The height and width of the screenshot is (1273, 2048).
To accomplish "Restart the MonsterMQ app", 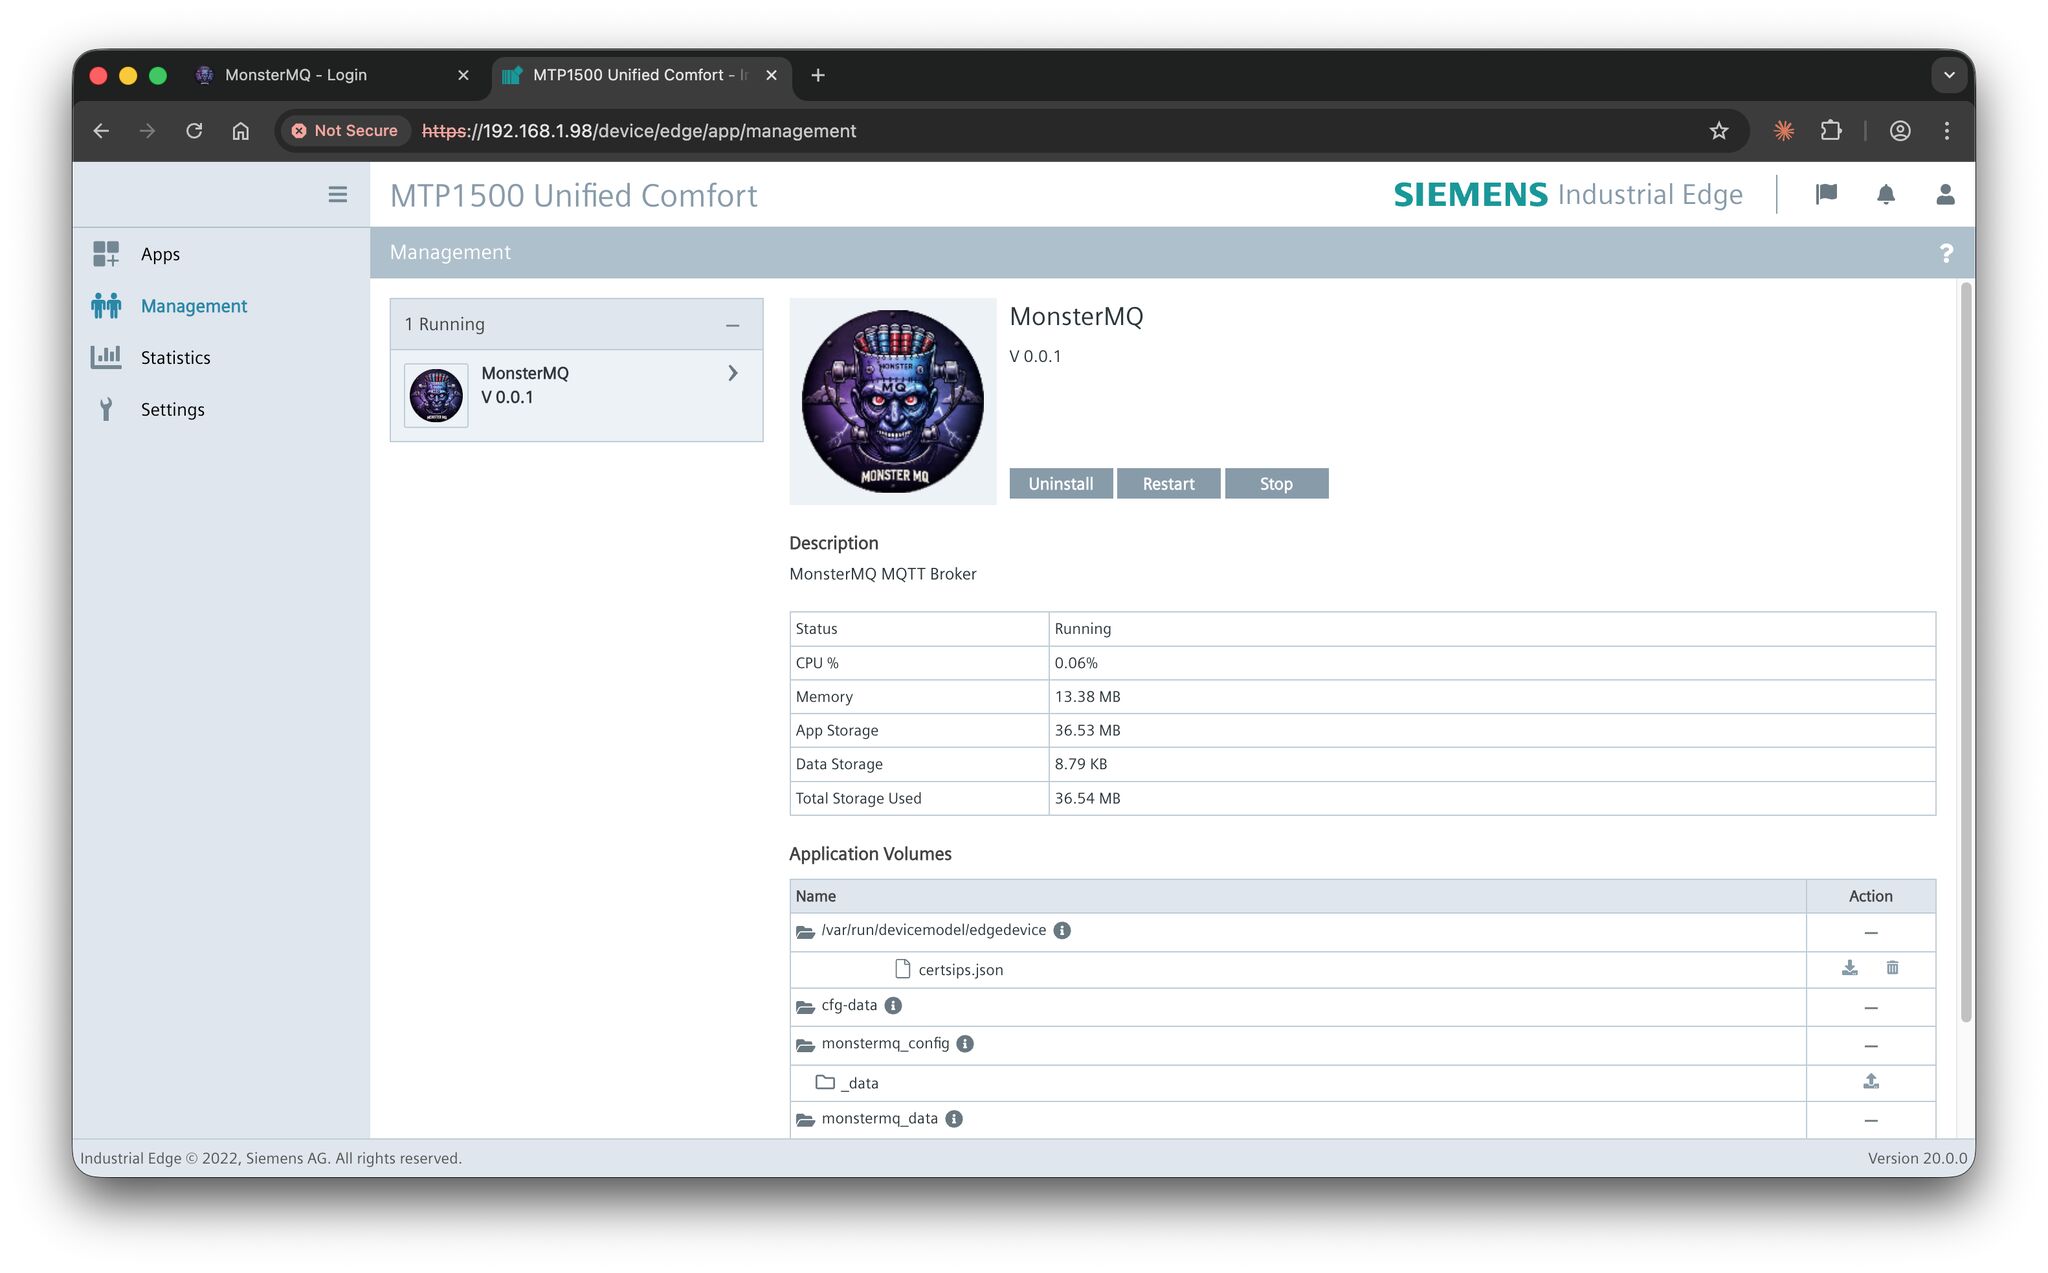I will [x=1168, y=484].
